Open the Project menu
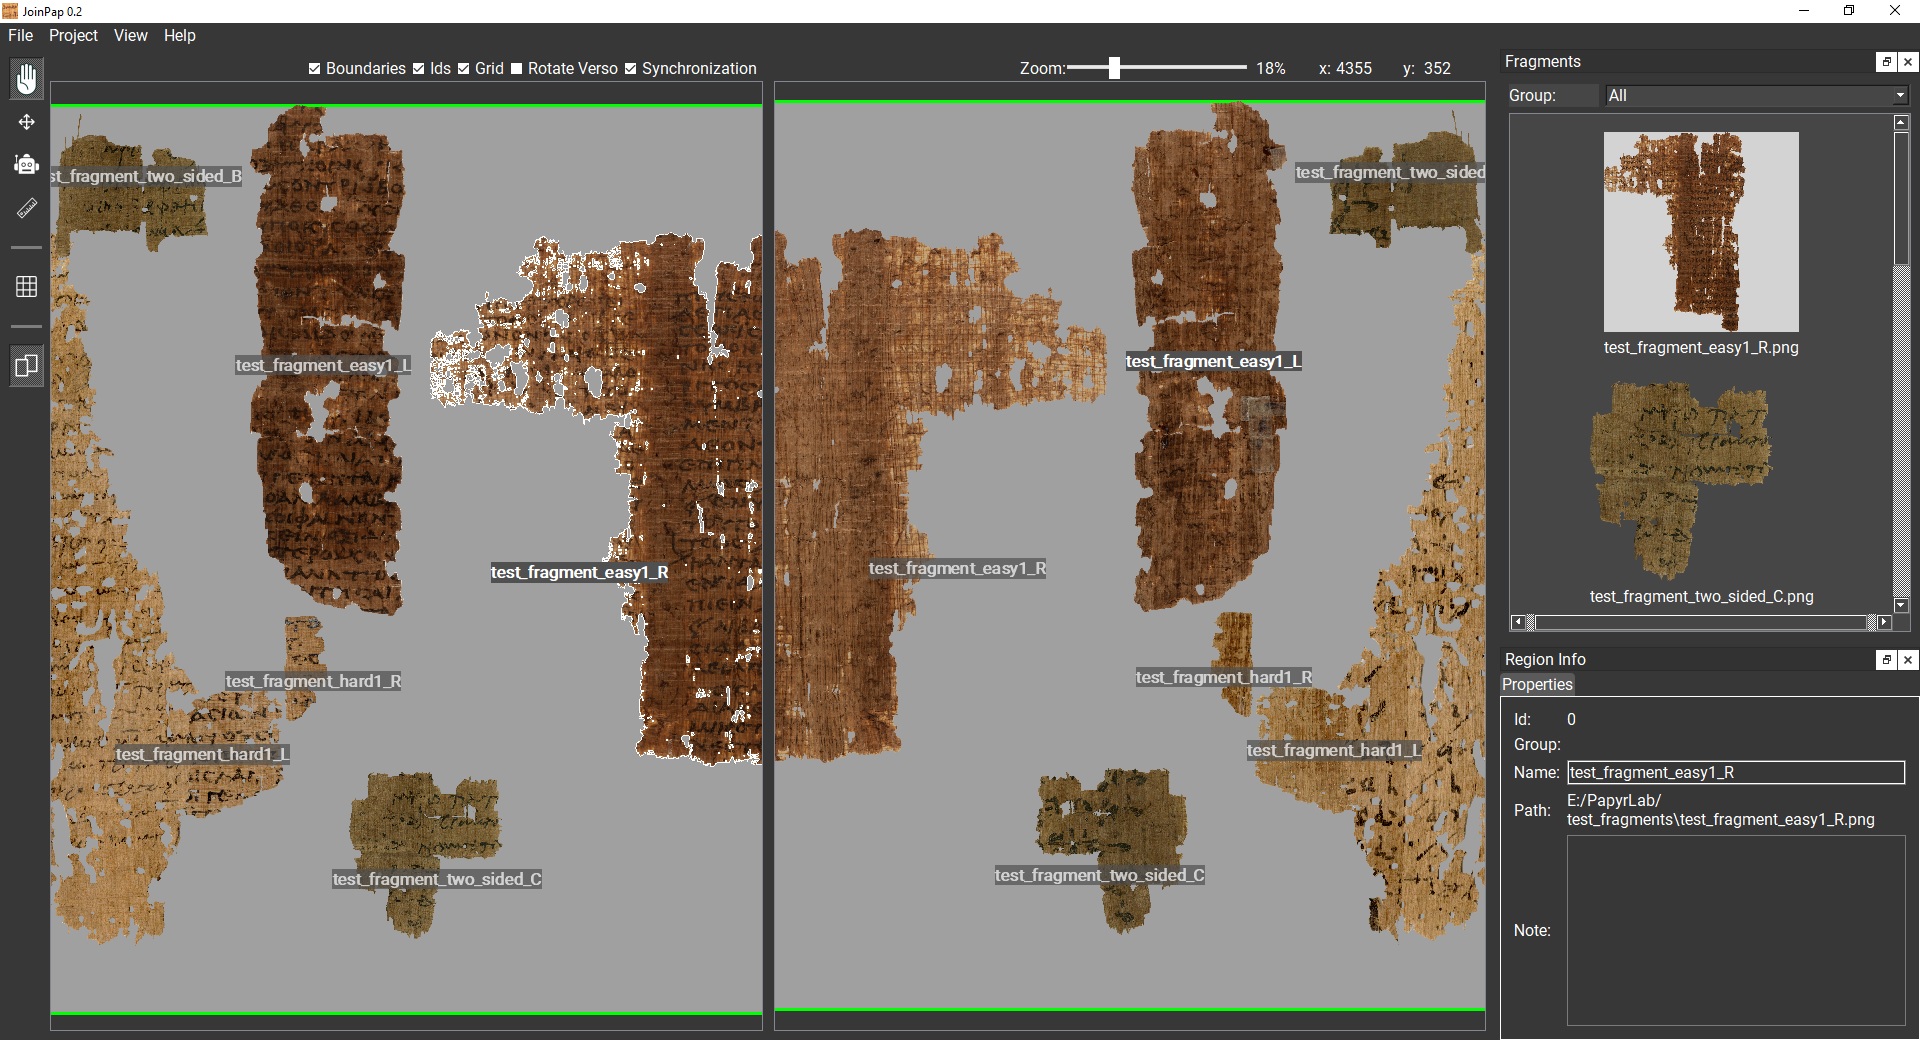The height and width of the screenshot is (1040, 1920). (x=72, y=35)
